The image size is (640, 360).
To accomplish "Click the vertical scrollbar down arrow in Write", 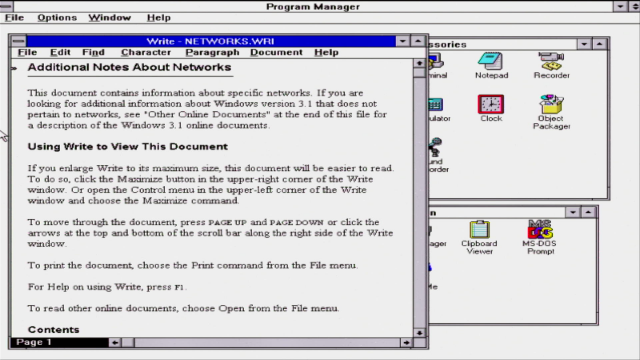I will pyautogui.click(x=419, y=333).
